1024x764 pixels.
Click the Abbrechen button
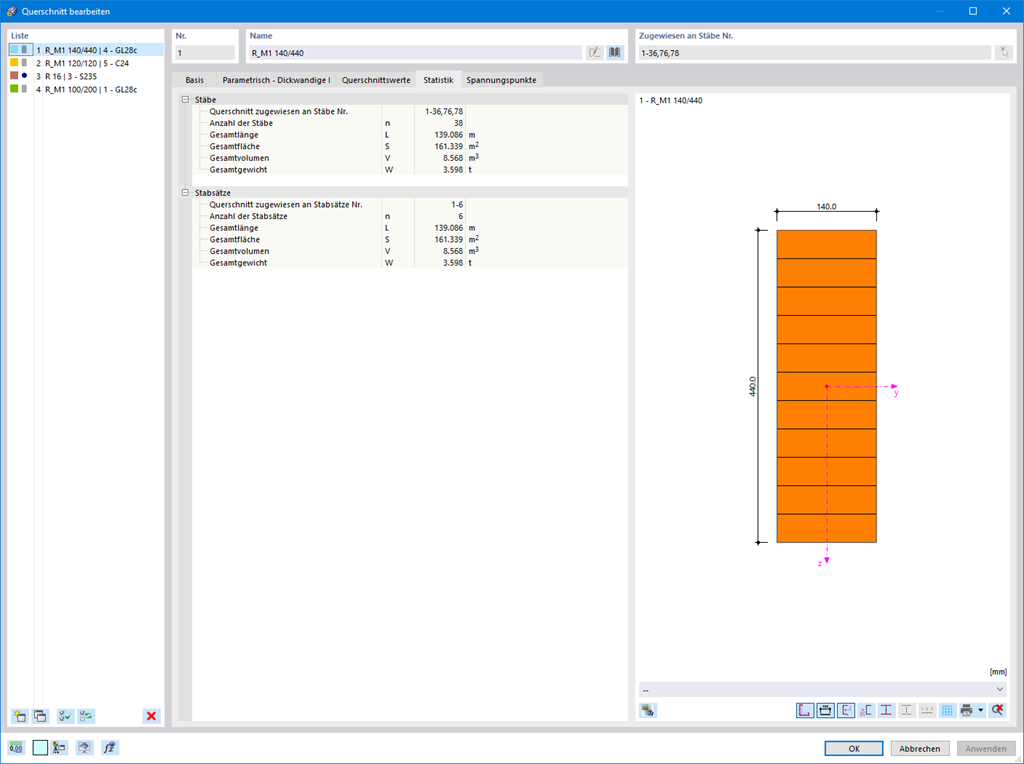[x=920, y=748]
